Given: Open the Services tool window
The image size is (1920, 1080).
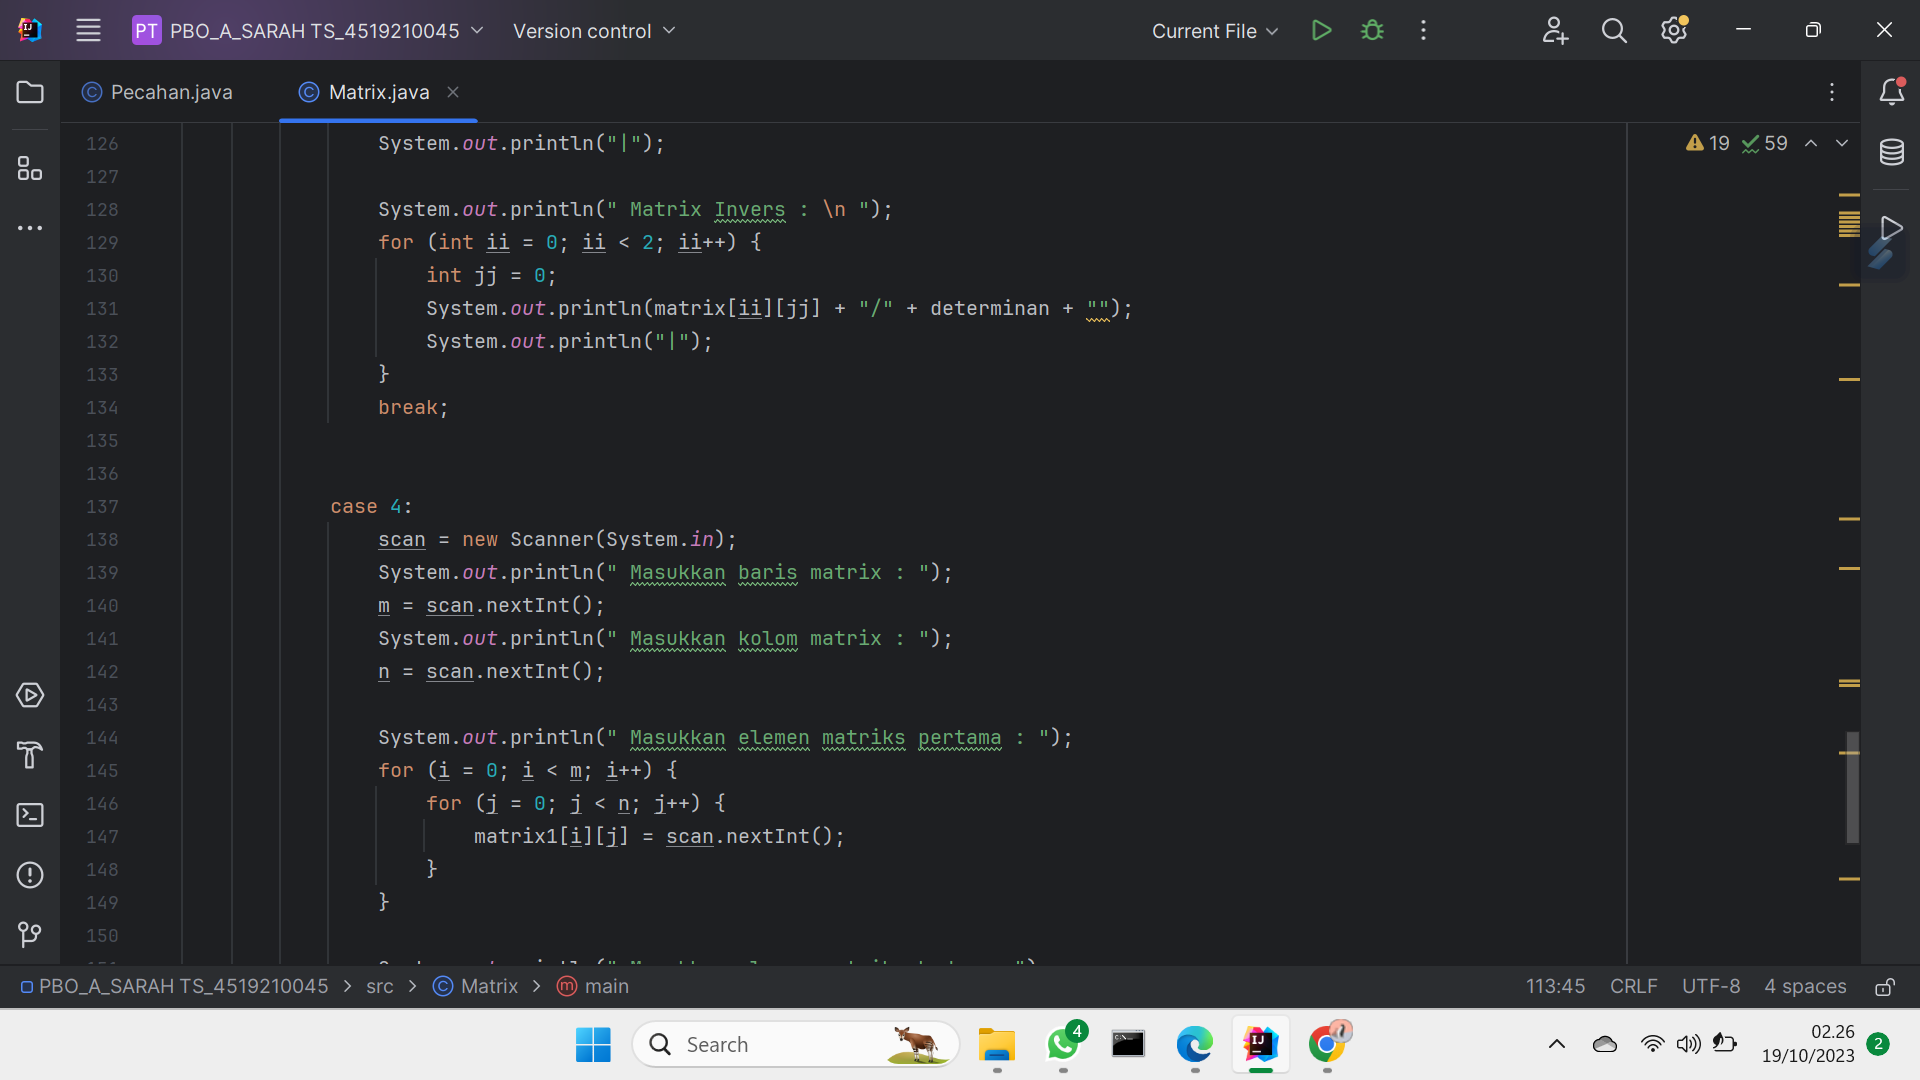Looking at the screenshot, I should pos(30,697).
